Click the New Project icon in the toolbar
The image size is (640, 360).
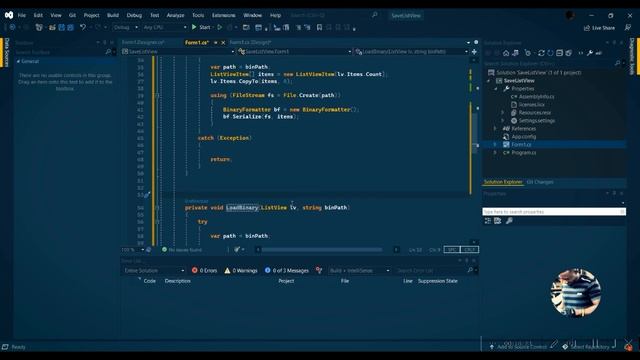pos(39,27)
